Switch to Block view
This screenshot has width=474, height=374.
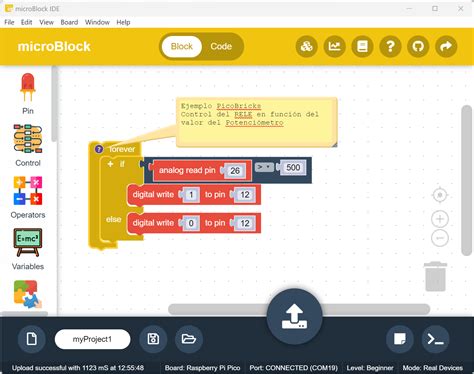(182, 46)
